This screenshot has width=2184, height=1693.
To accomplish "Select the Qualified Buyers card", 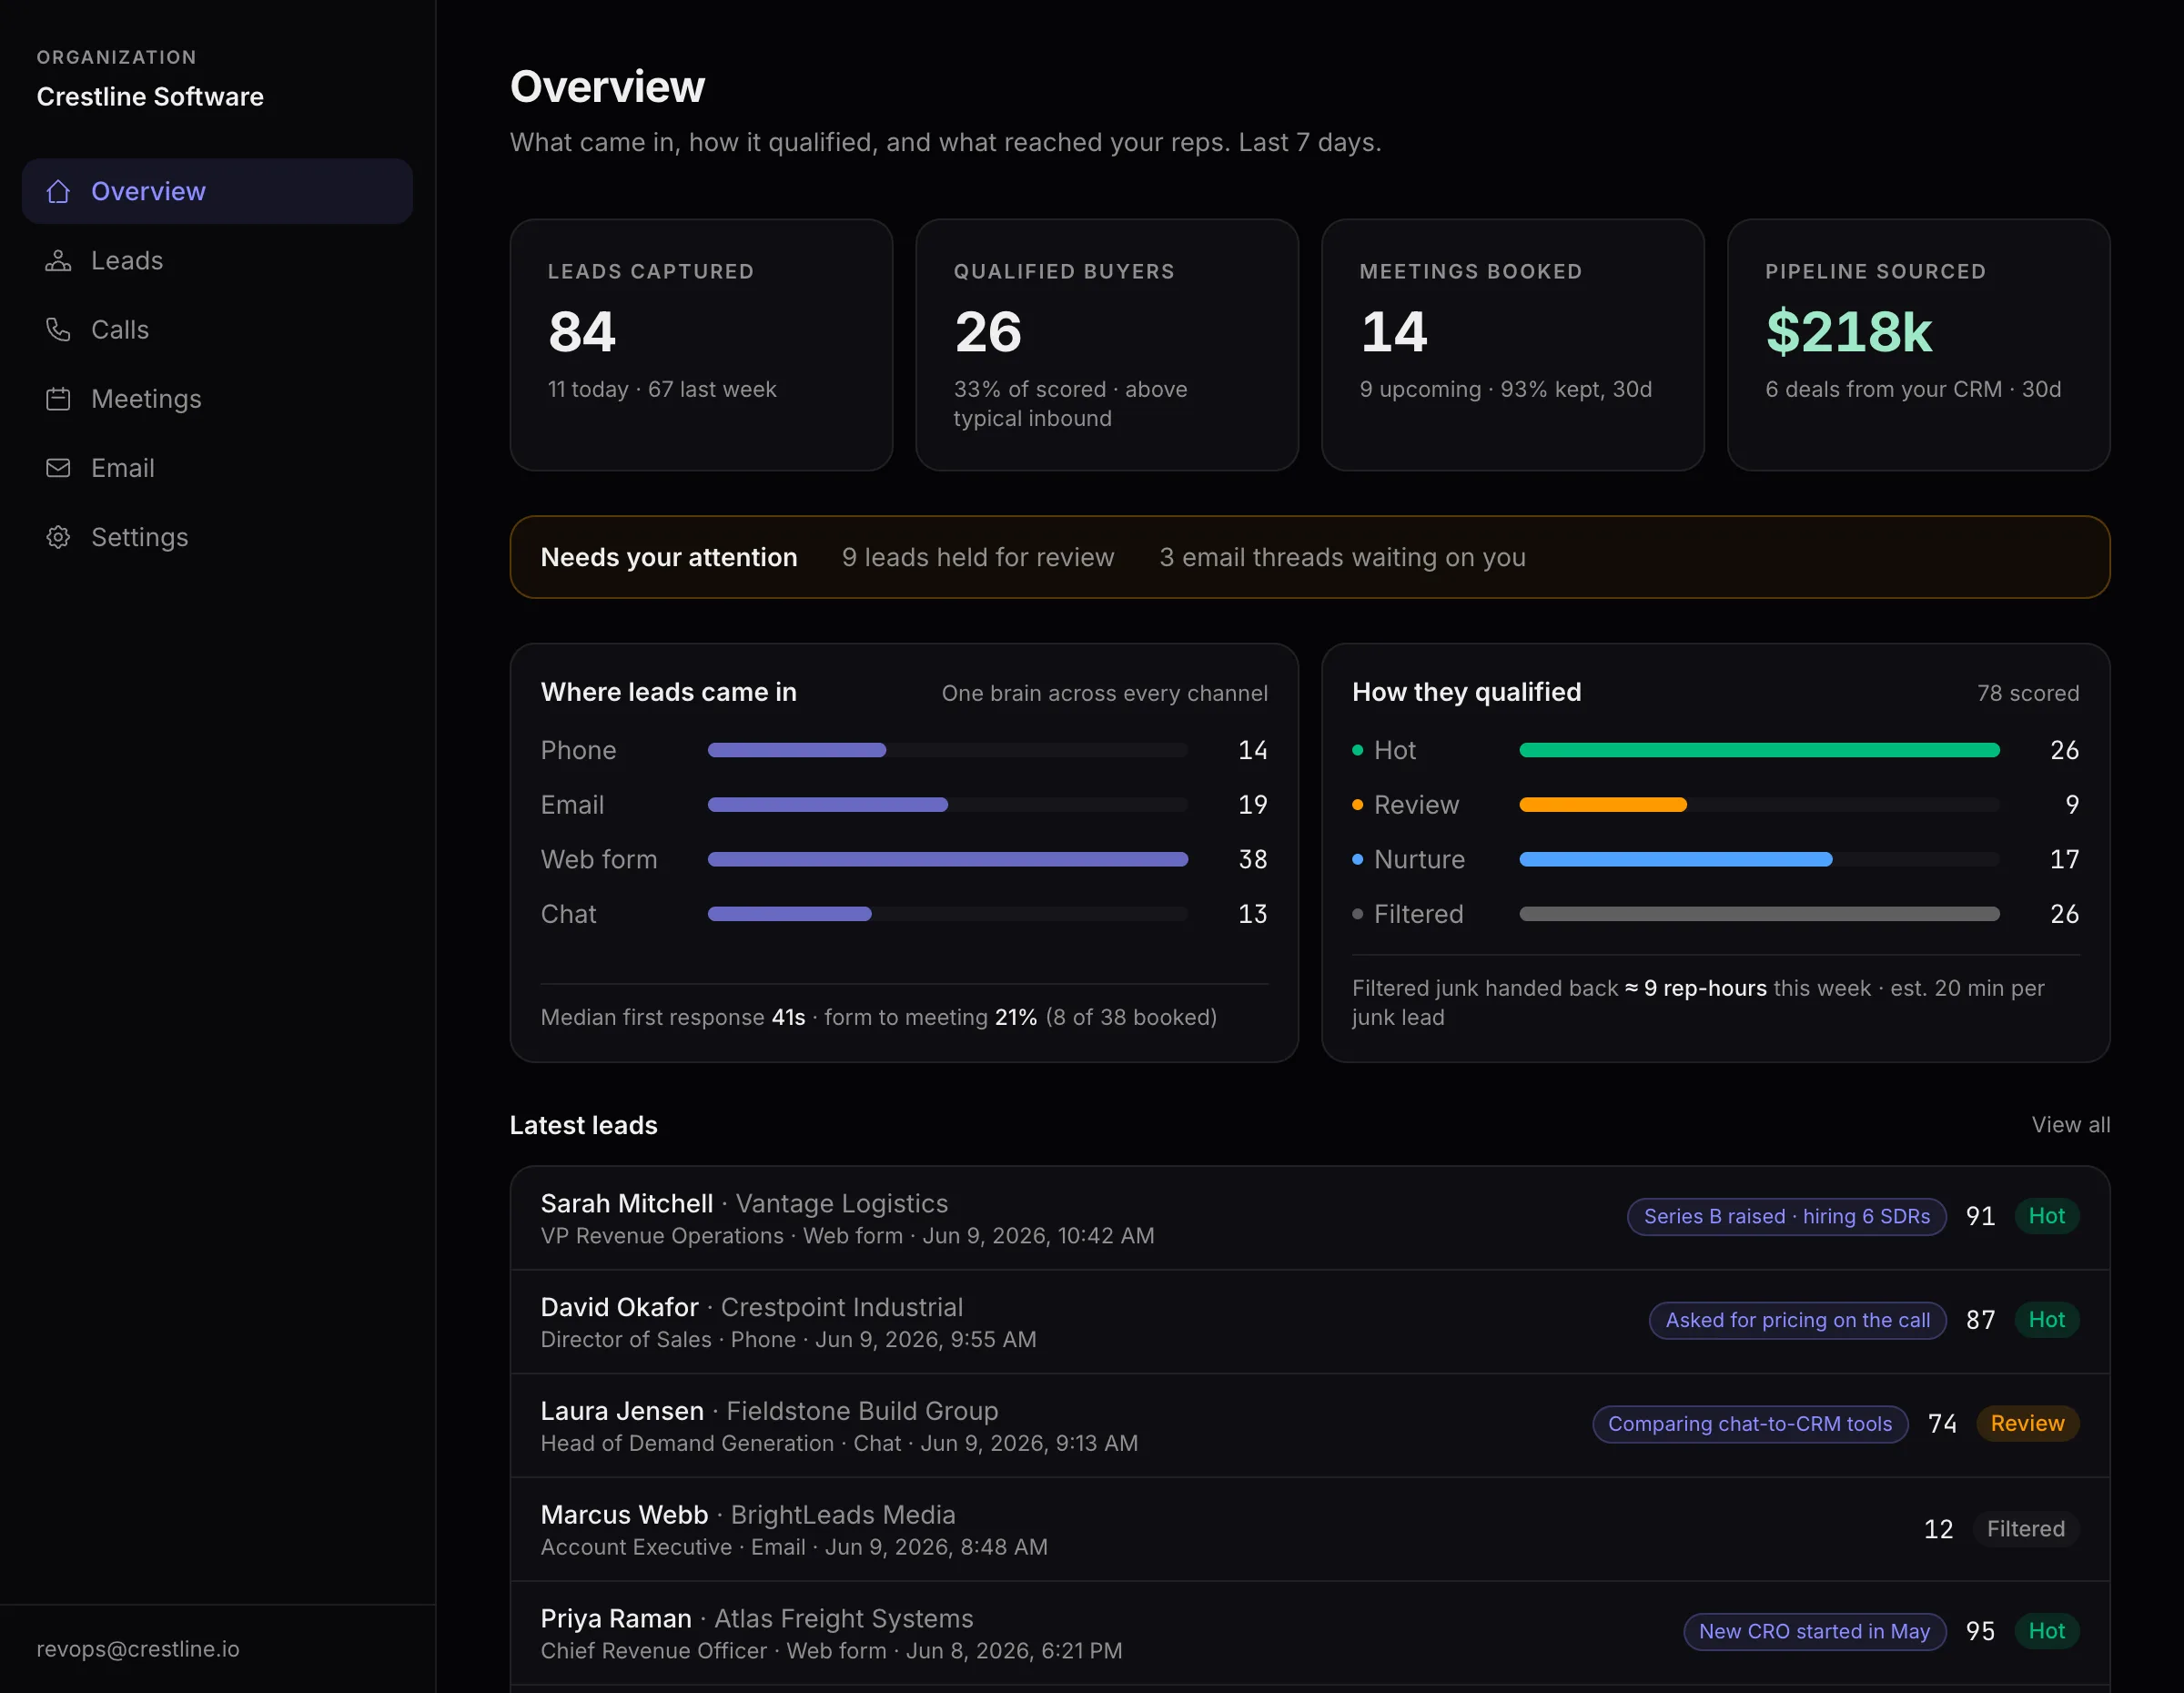I will coord(1107,345).
